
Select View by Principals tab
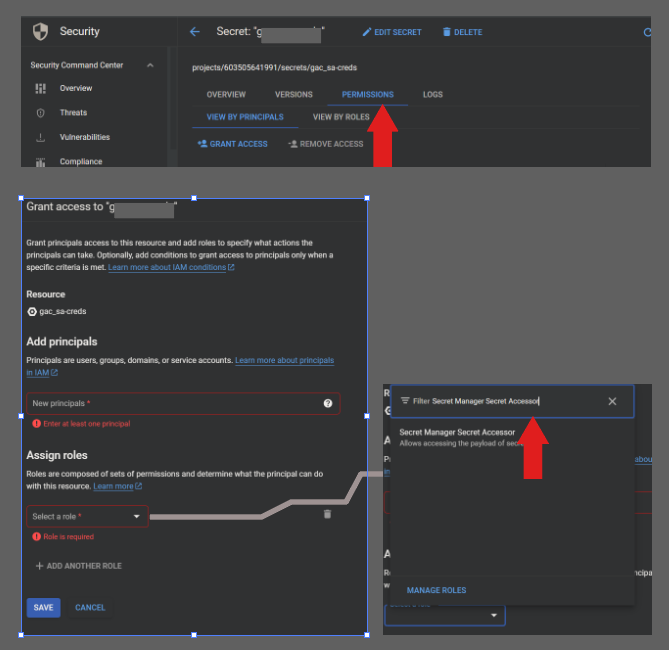point(245,117)
